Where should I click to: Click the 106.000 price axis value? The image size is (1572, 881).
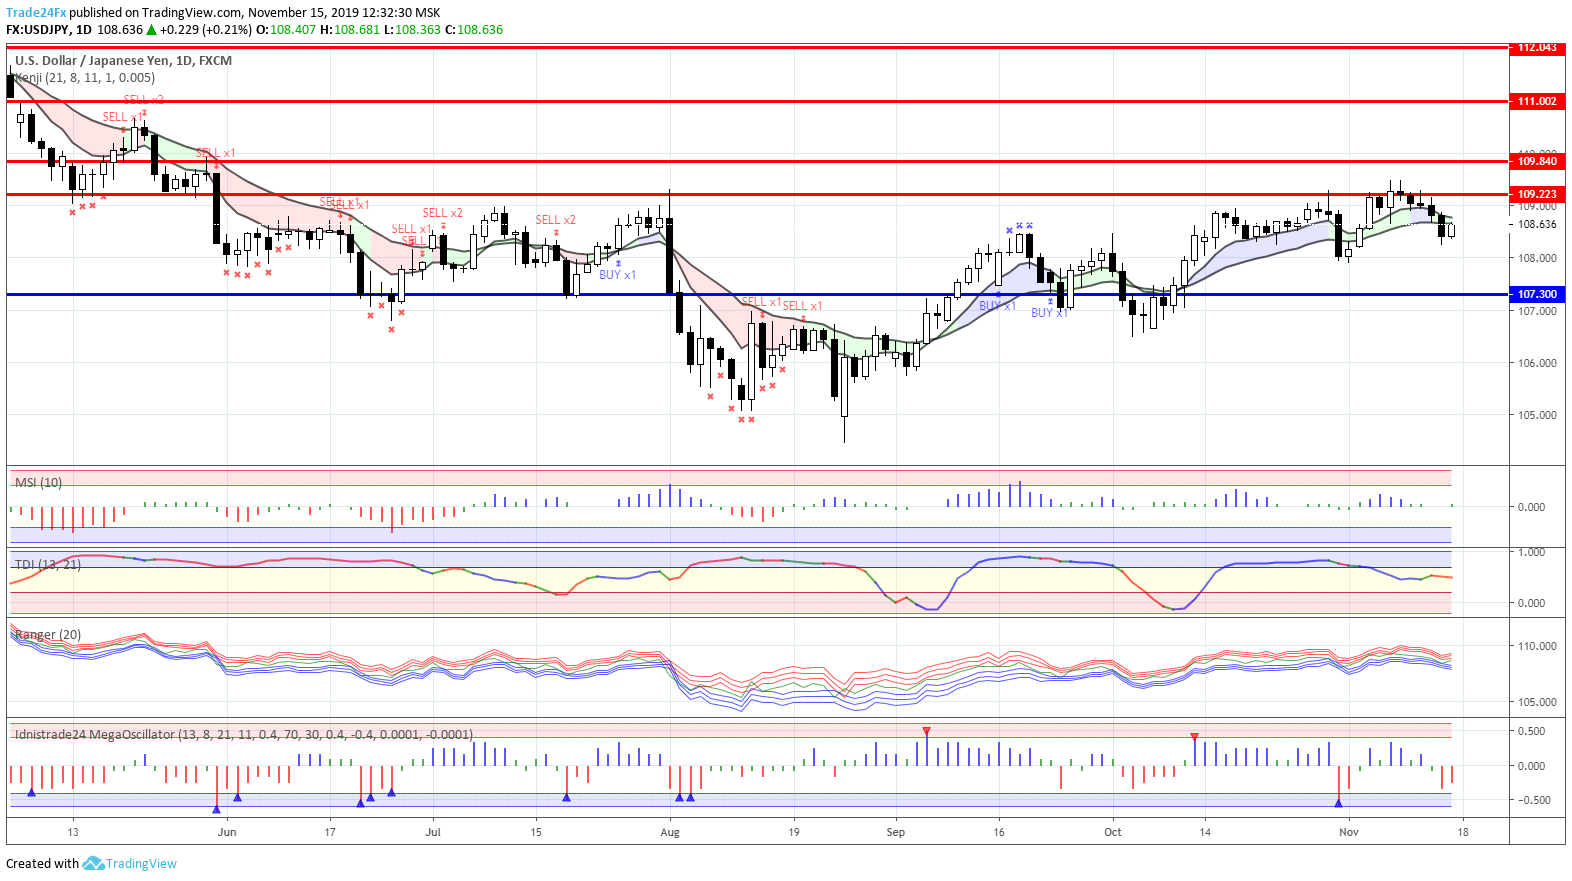(1537, 363)
